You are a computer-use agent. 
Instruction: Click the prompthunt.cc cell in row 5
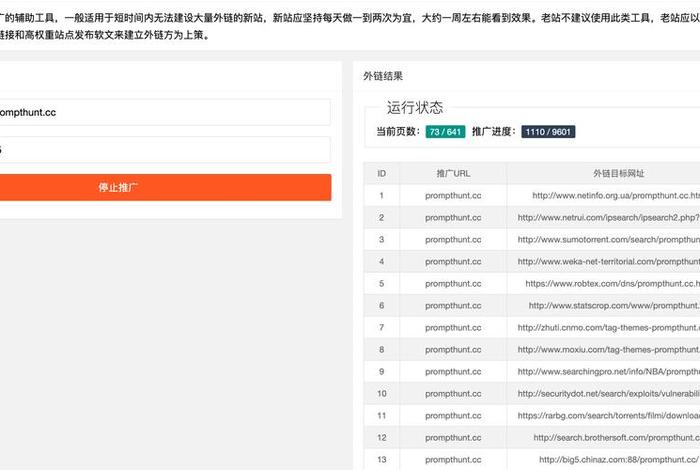453,283
